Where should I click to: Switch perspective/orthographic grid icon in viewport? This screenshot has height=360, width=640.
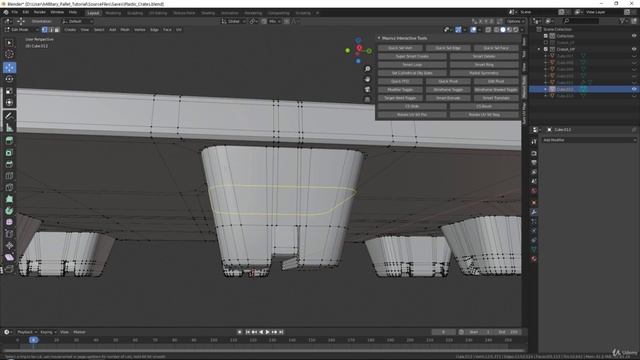click(367, 100)
